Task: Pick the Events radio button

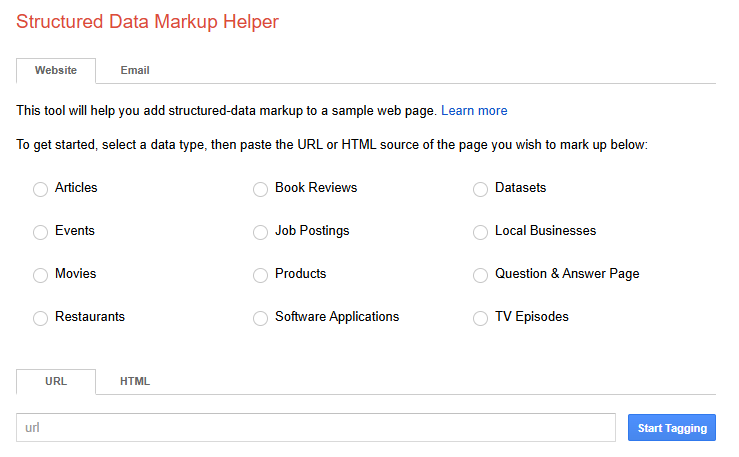Action: point(41,232)
